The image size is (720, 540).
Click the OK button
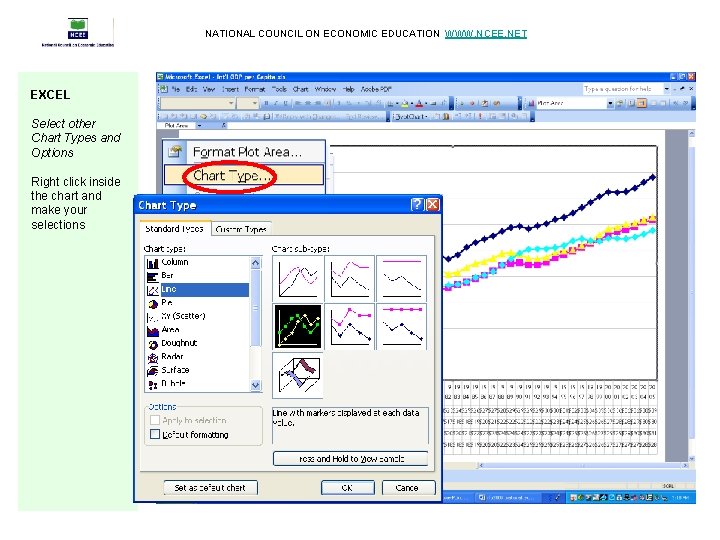pos(348,488)
